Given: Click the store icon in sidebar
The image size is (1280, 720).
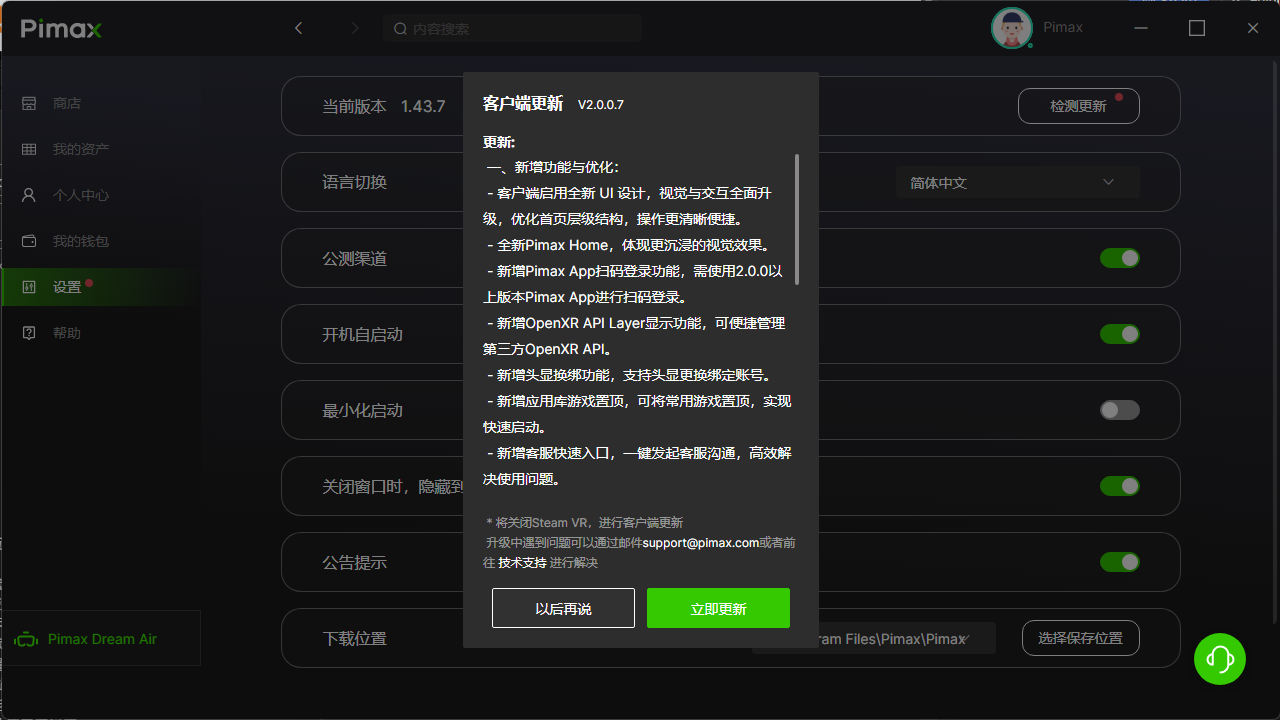Looking at the screenshot, I should [x=29, y=103].
